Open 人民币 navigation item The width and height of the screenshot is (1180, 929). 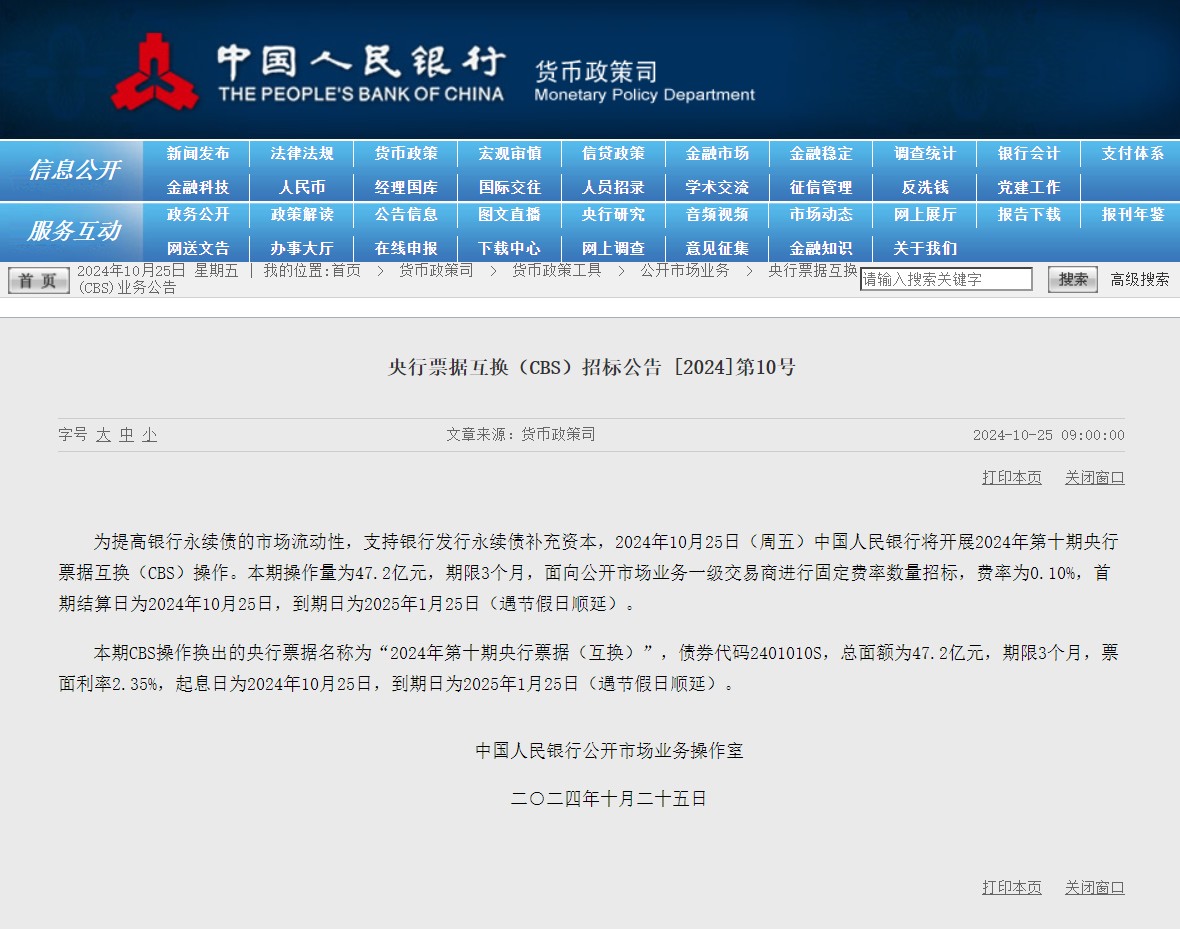click(302, 187)
